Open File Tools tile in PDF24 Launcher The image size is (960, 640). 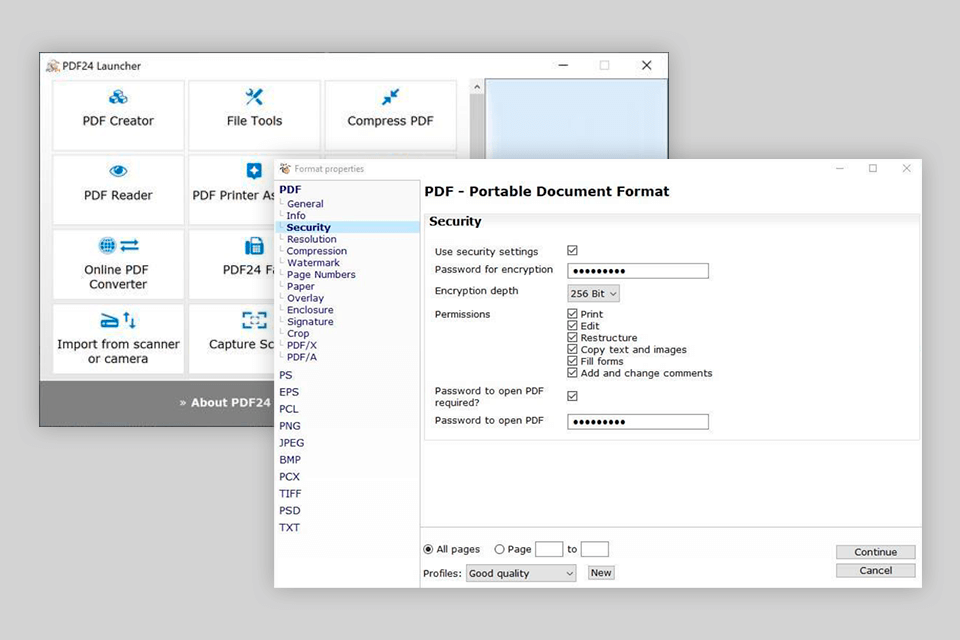(254, 115)
